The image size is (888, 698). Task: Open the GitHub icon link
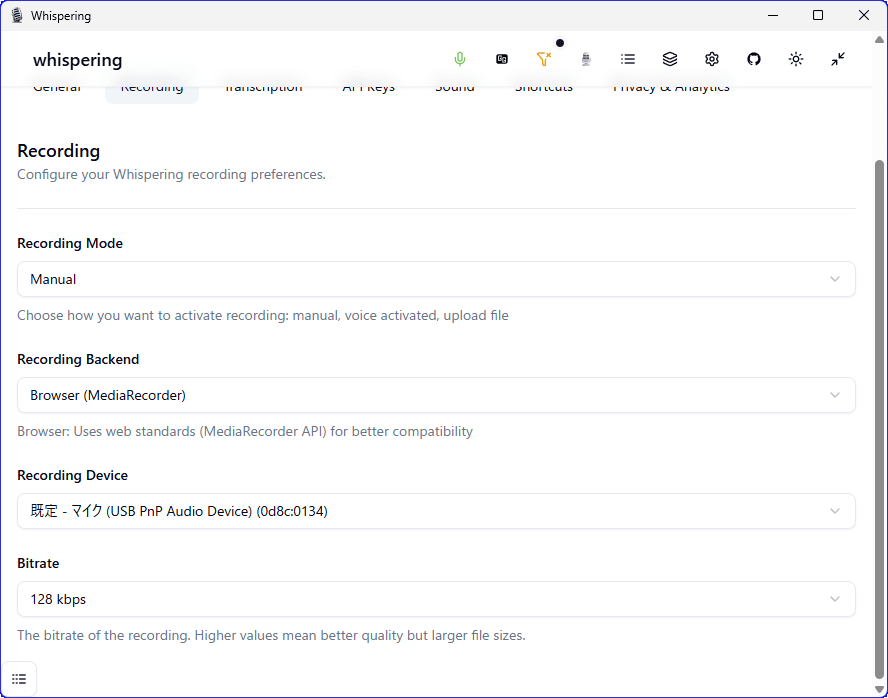pyautogui.click(x=754, y=59)
